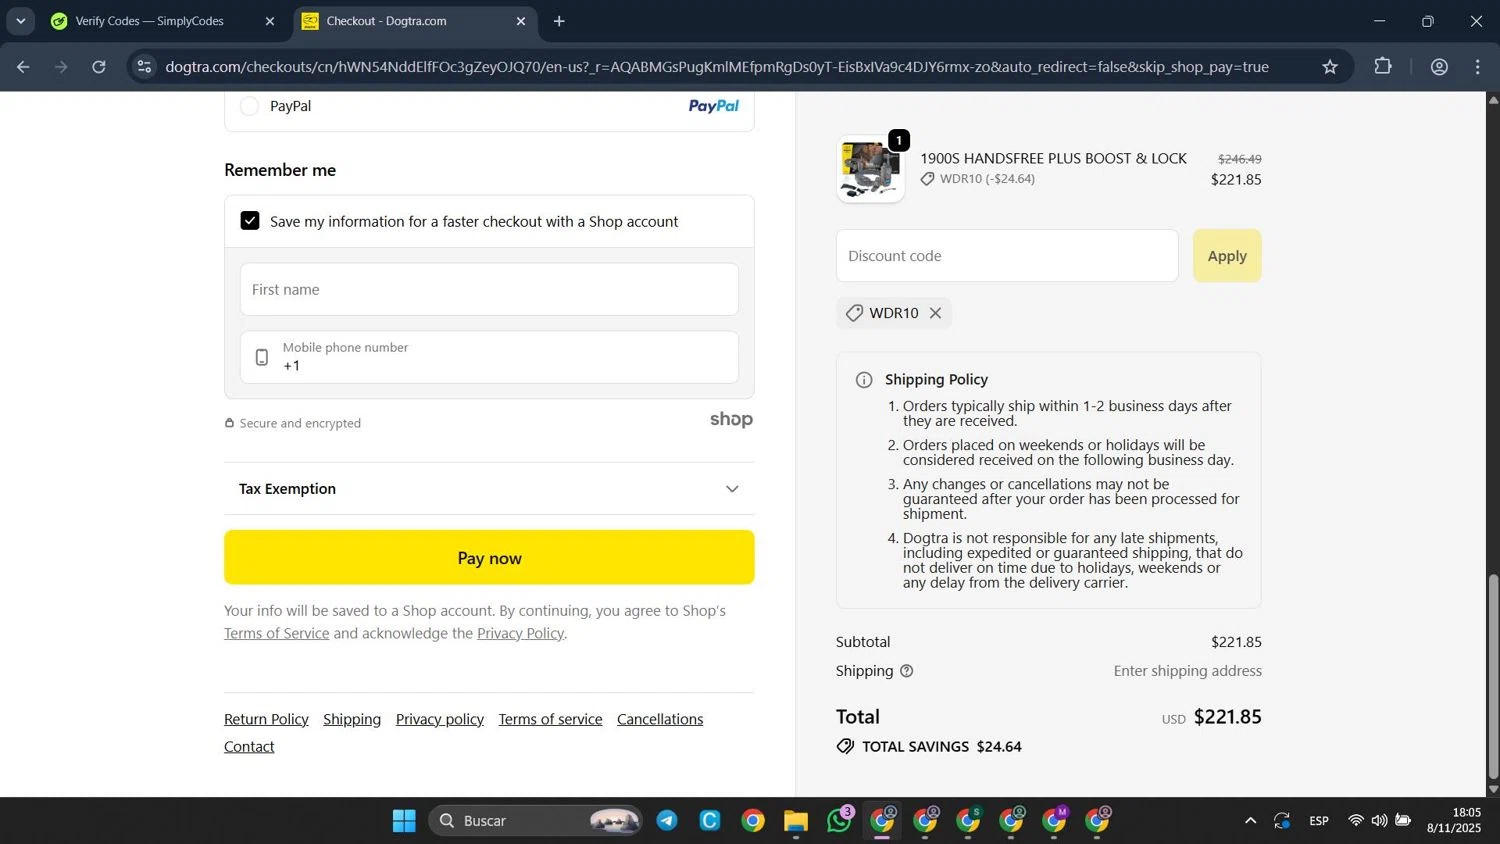The width and height of the screenshot is (1500, 844).
Task: Open the Privacy policy footer link
Action: point(440,719)
